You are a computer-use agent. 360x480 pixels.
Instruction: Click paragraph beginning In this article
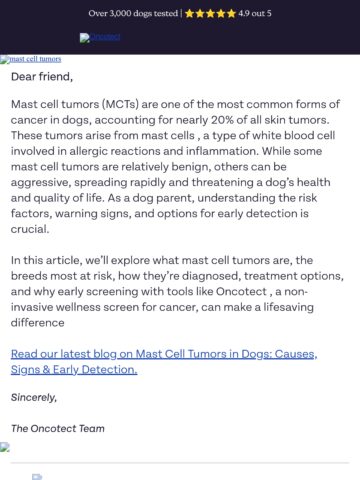(177, 292)
